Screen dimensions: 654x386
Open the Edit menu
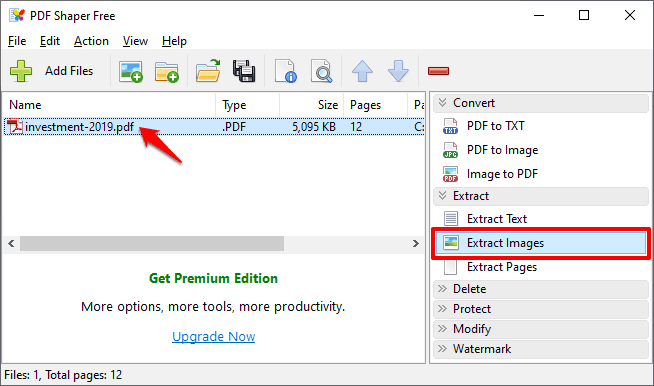click(50, 41)
